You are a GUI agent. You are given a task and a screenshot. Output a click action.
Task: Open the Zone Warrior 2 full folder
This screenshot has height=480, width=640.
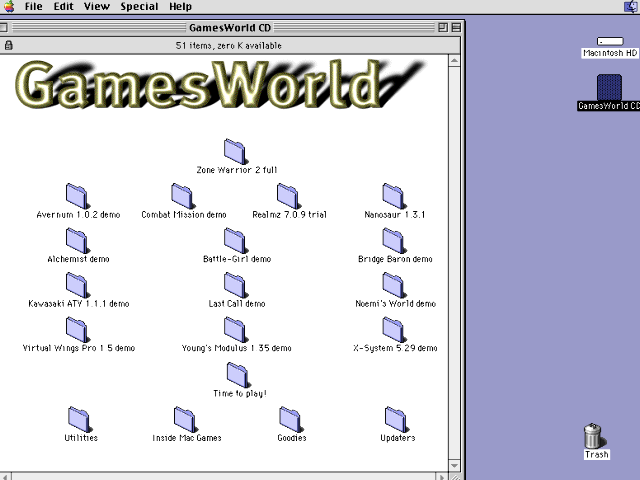coord(235,151)
